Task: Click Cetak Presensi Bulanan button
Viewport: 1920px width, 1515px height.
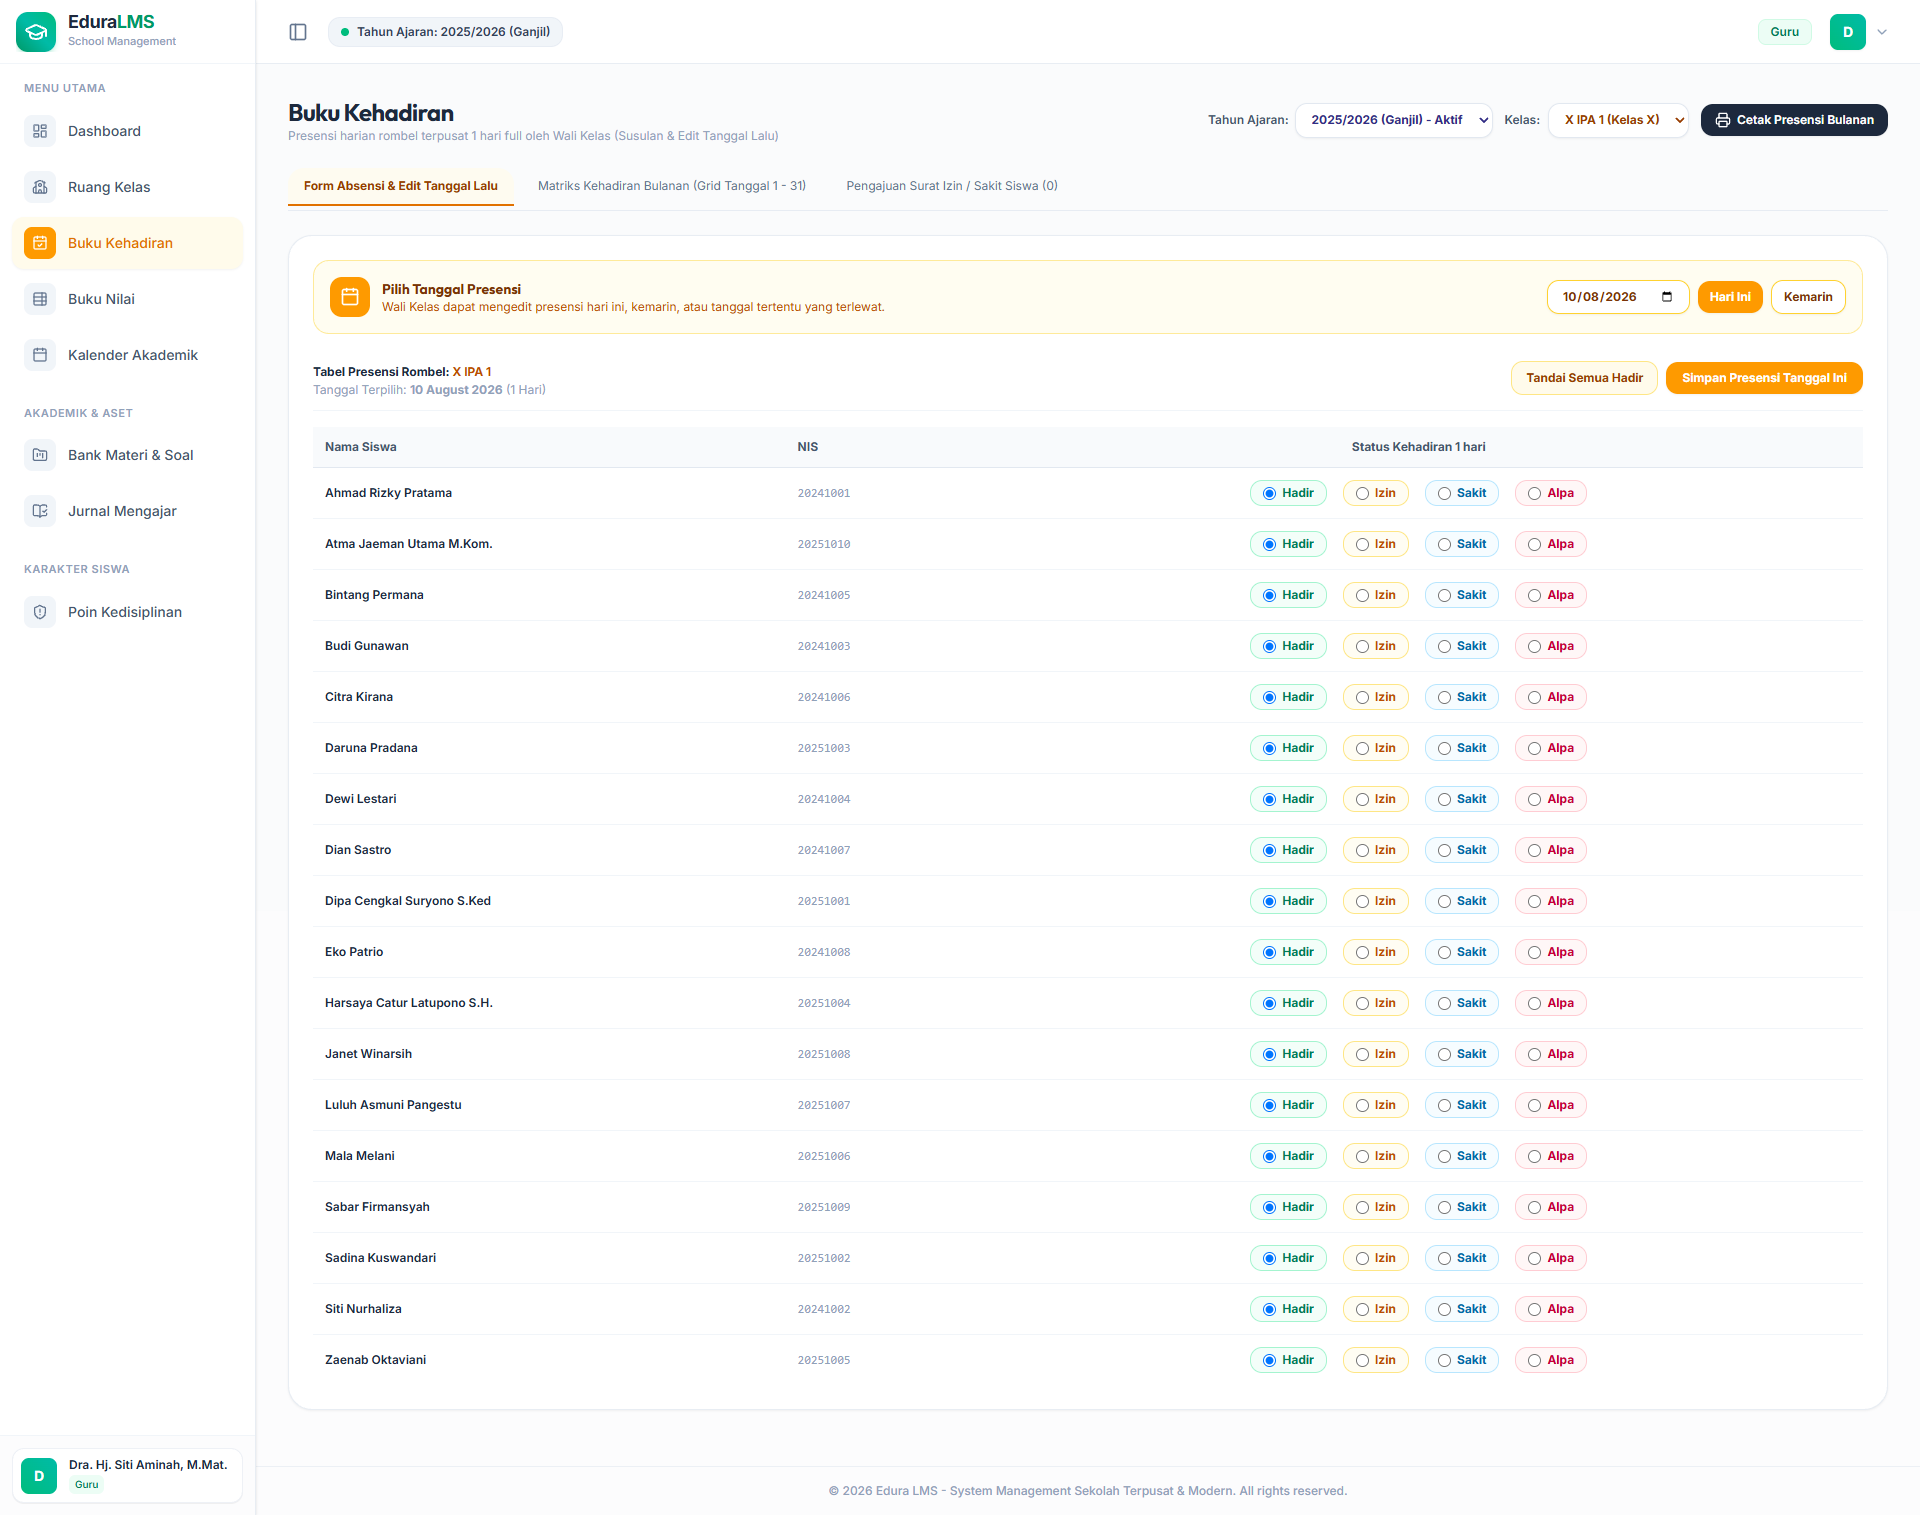Action: 1794,120
